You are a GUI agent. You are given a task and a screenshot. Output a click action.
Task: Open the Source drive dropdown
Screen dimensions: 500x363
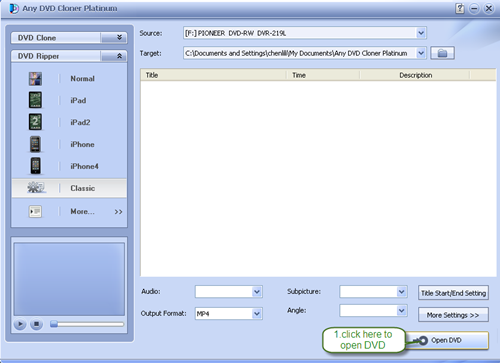421,33
